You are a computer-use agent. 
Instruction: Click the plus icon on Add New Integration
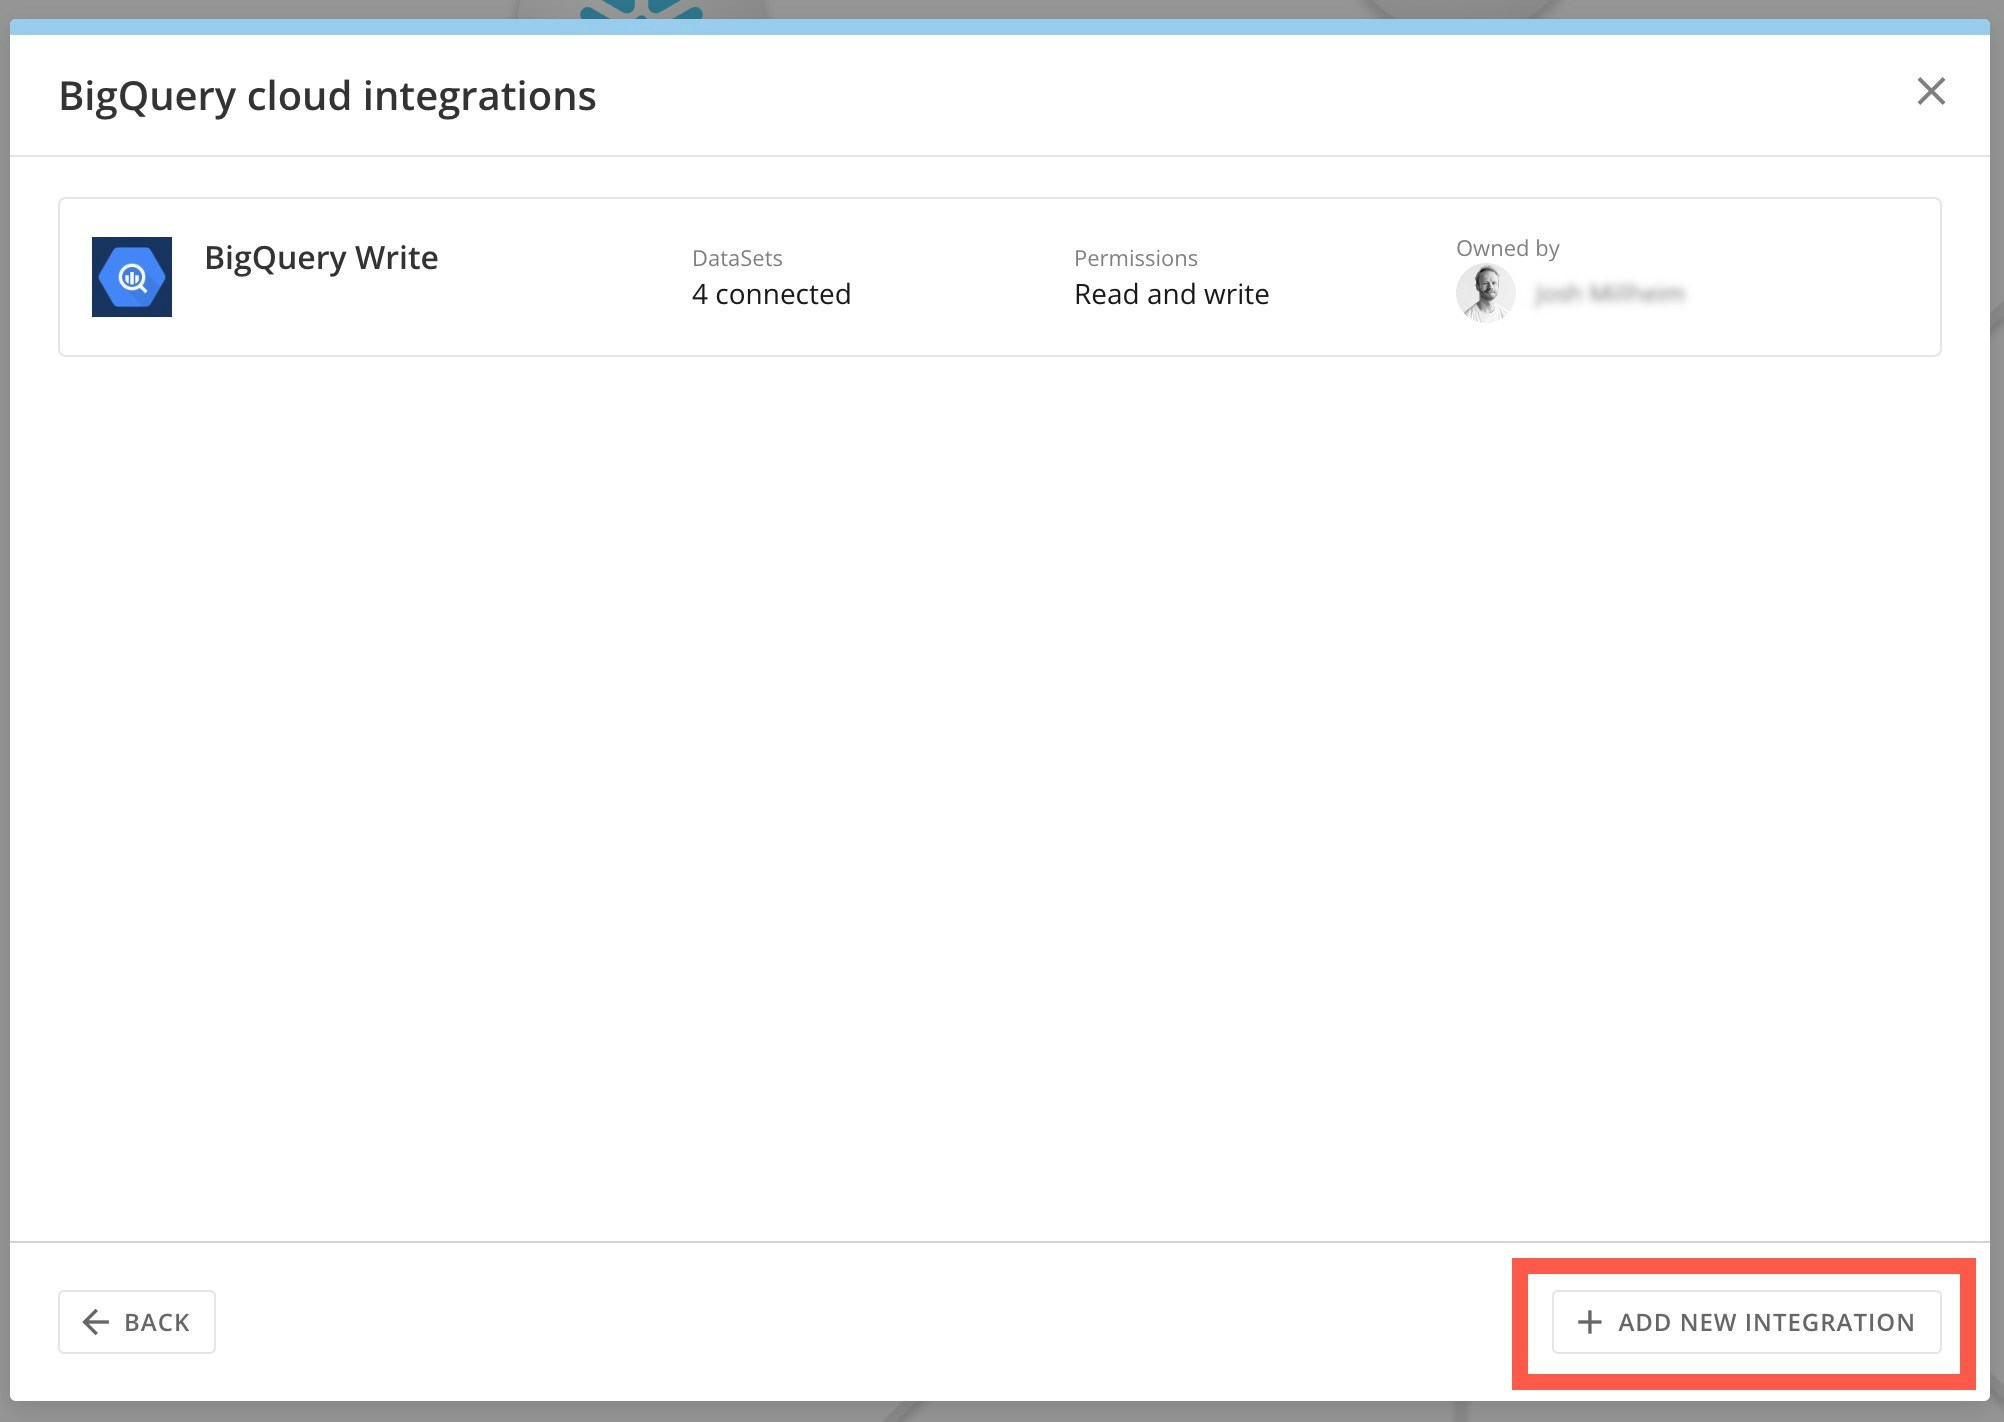1589,1321
